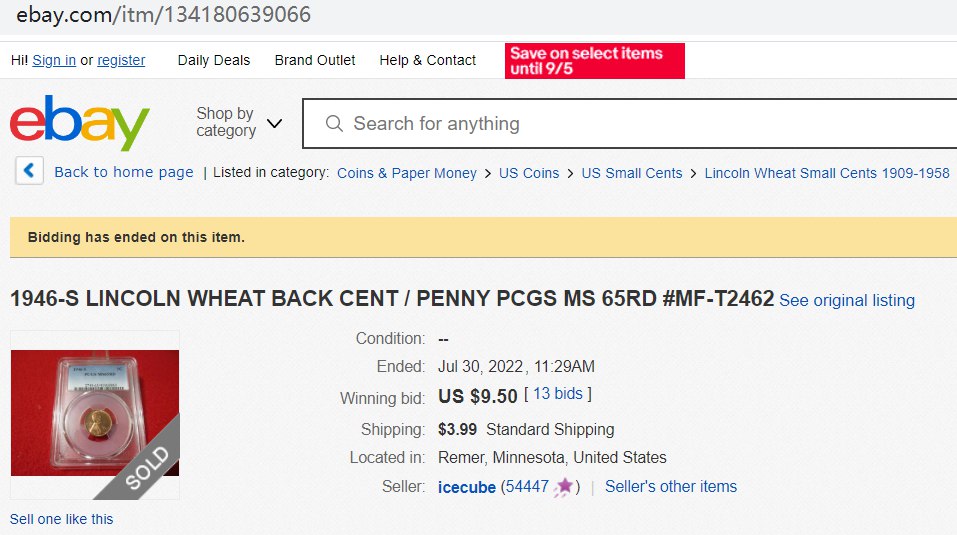View the 13 bids history
This screenshot has width=957, height=535.
(x=558, y=394)
